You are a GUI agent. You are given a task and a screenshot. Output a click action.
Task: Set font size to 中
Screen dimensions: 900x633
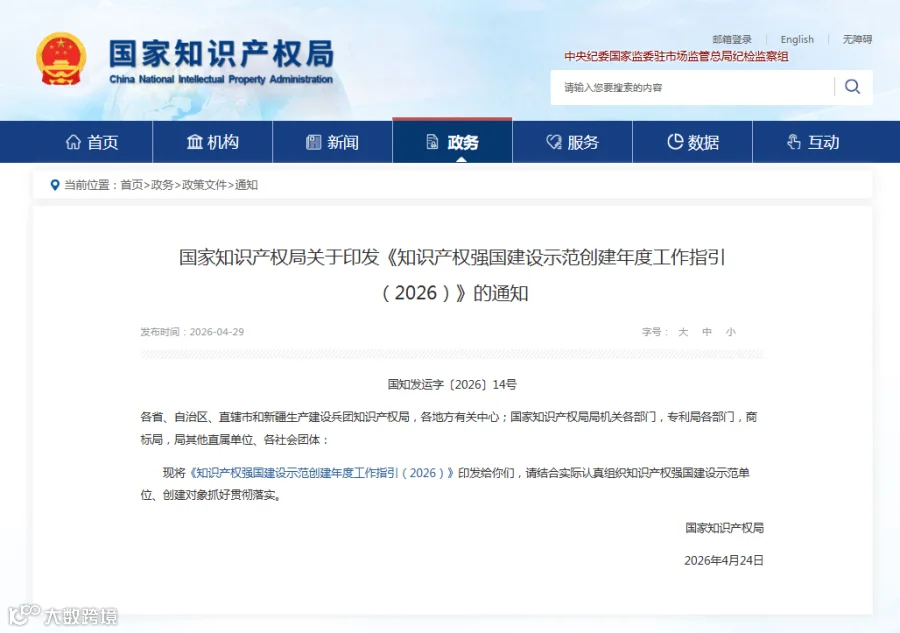707,332
